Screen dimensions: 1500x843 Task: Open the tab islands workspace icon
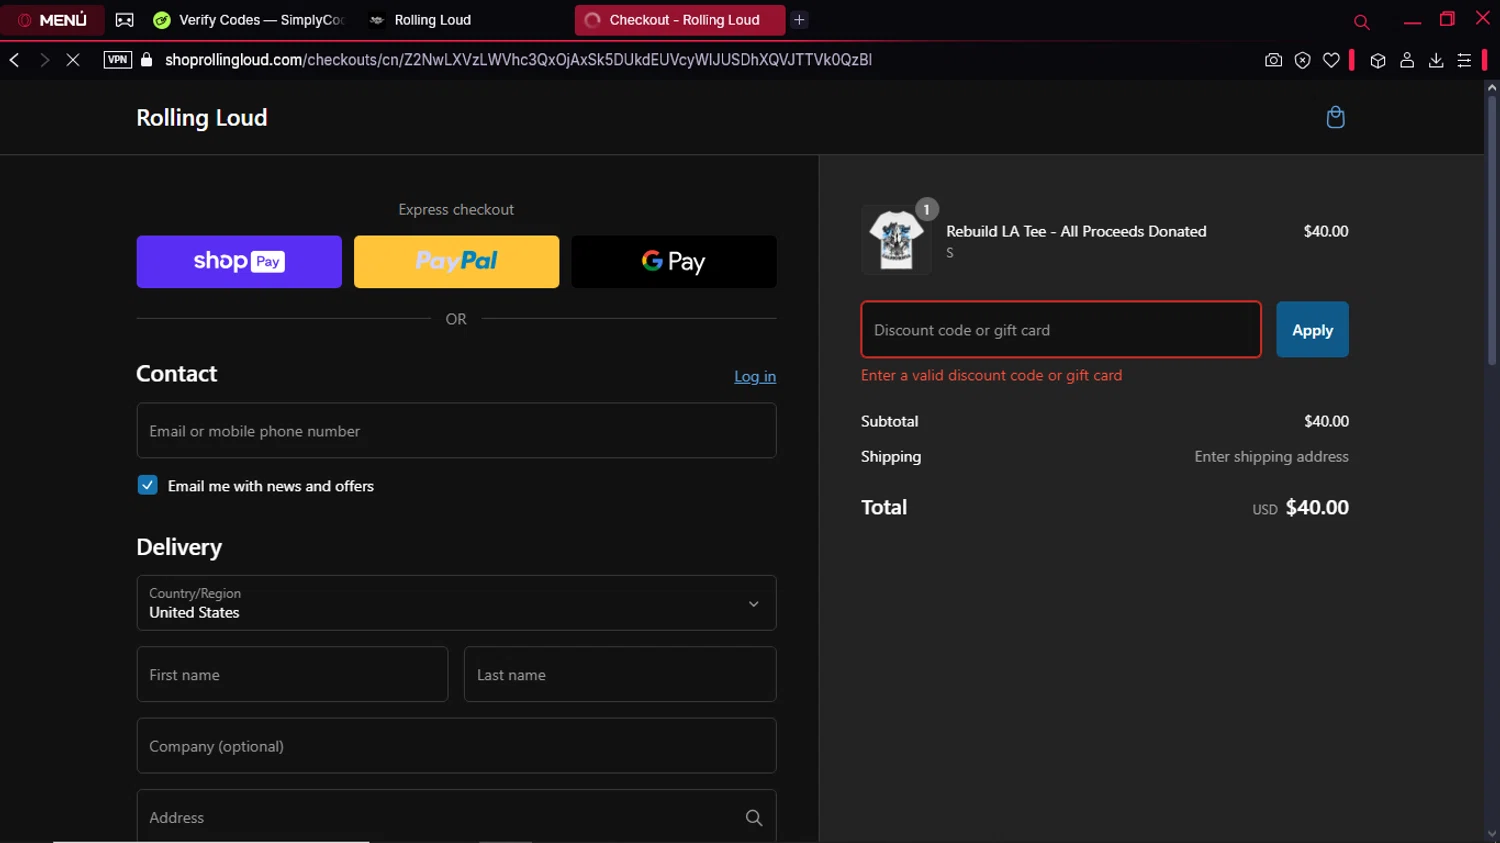(x=124, y=20)
